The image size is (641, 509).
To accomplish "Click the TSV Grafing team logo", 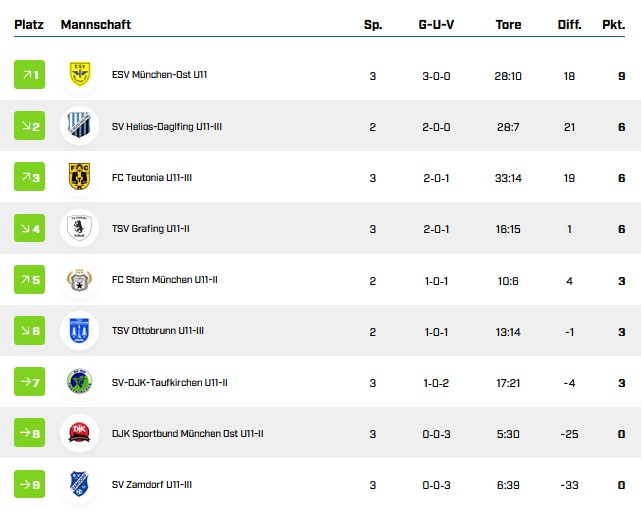I will (79, 229).
